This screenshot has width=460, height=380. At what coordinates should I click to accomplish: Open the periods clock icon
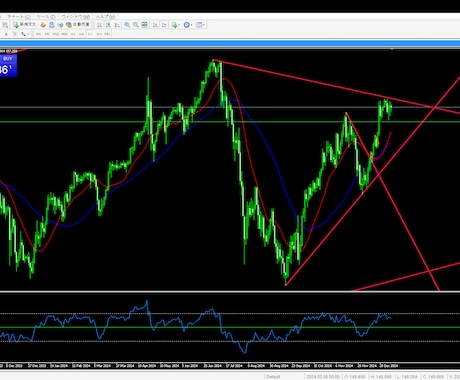186,25
